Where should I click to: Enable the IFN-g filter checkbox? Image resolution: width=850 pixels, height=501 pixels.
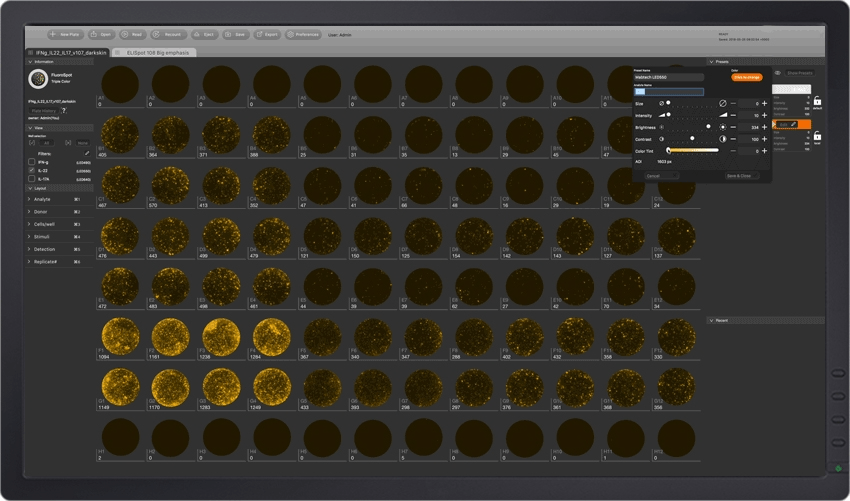32,162
